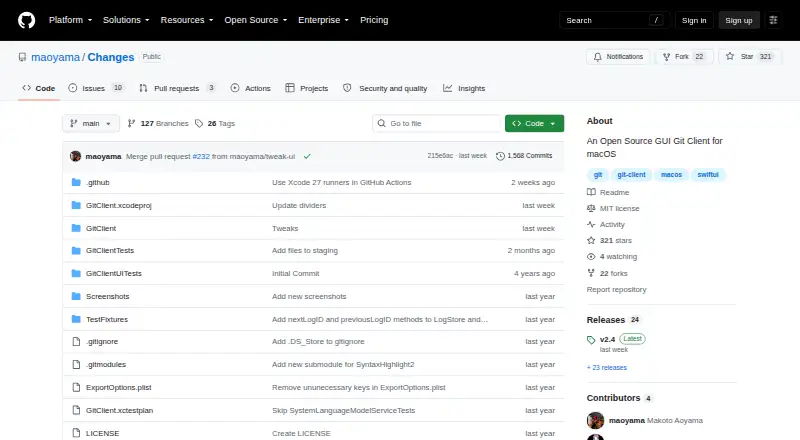Expand the Resources menu
This screenshot has width=800, height=440.
[187, 20]
